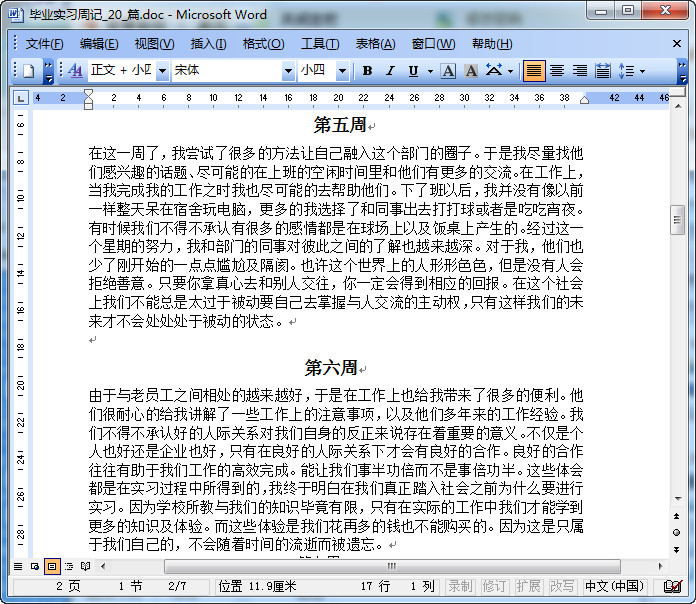This screenshot has width=696, height=604.
Task: Switch to the reading layout view icon
Action: [x=85, y=566]
